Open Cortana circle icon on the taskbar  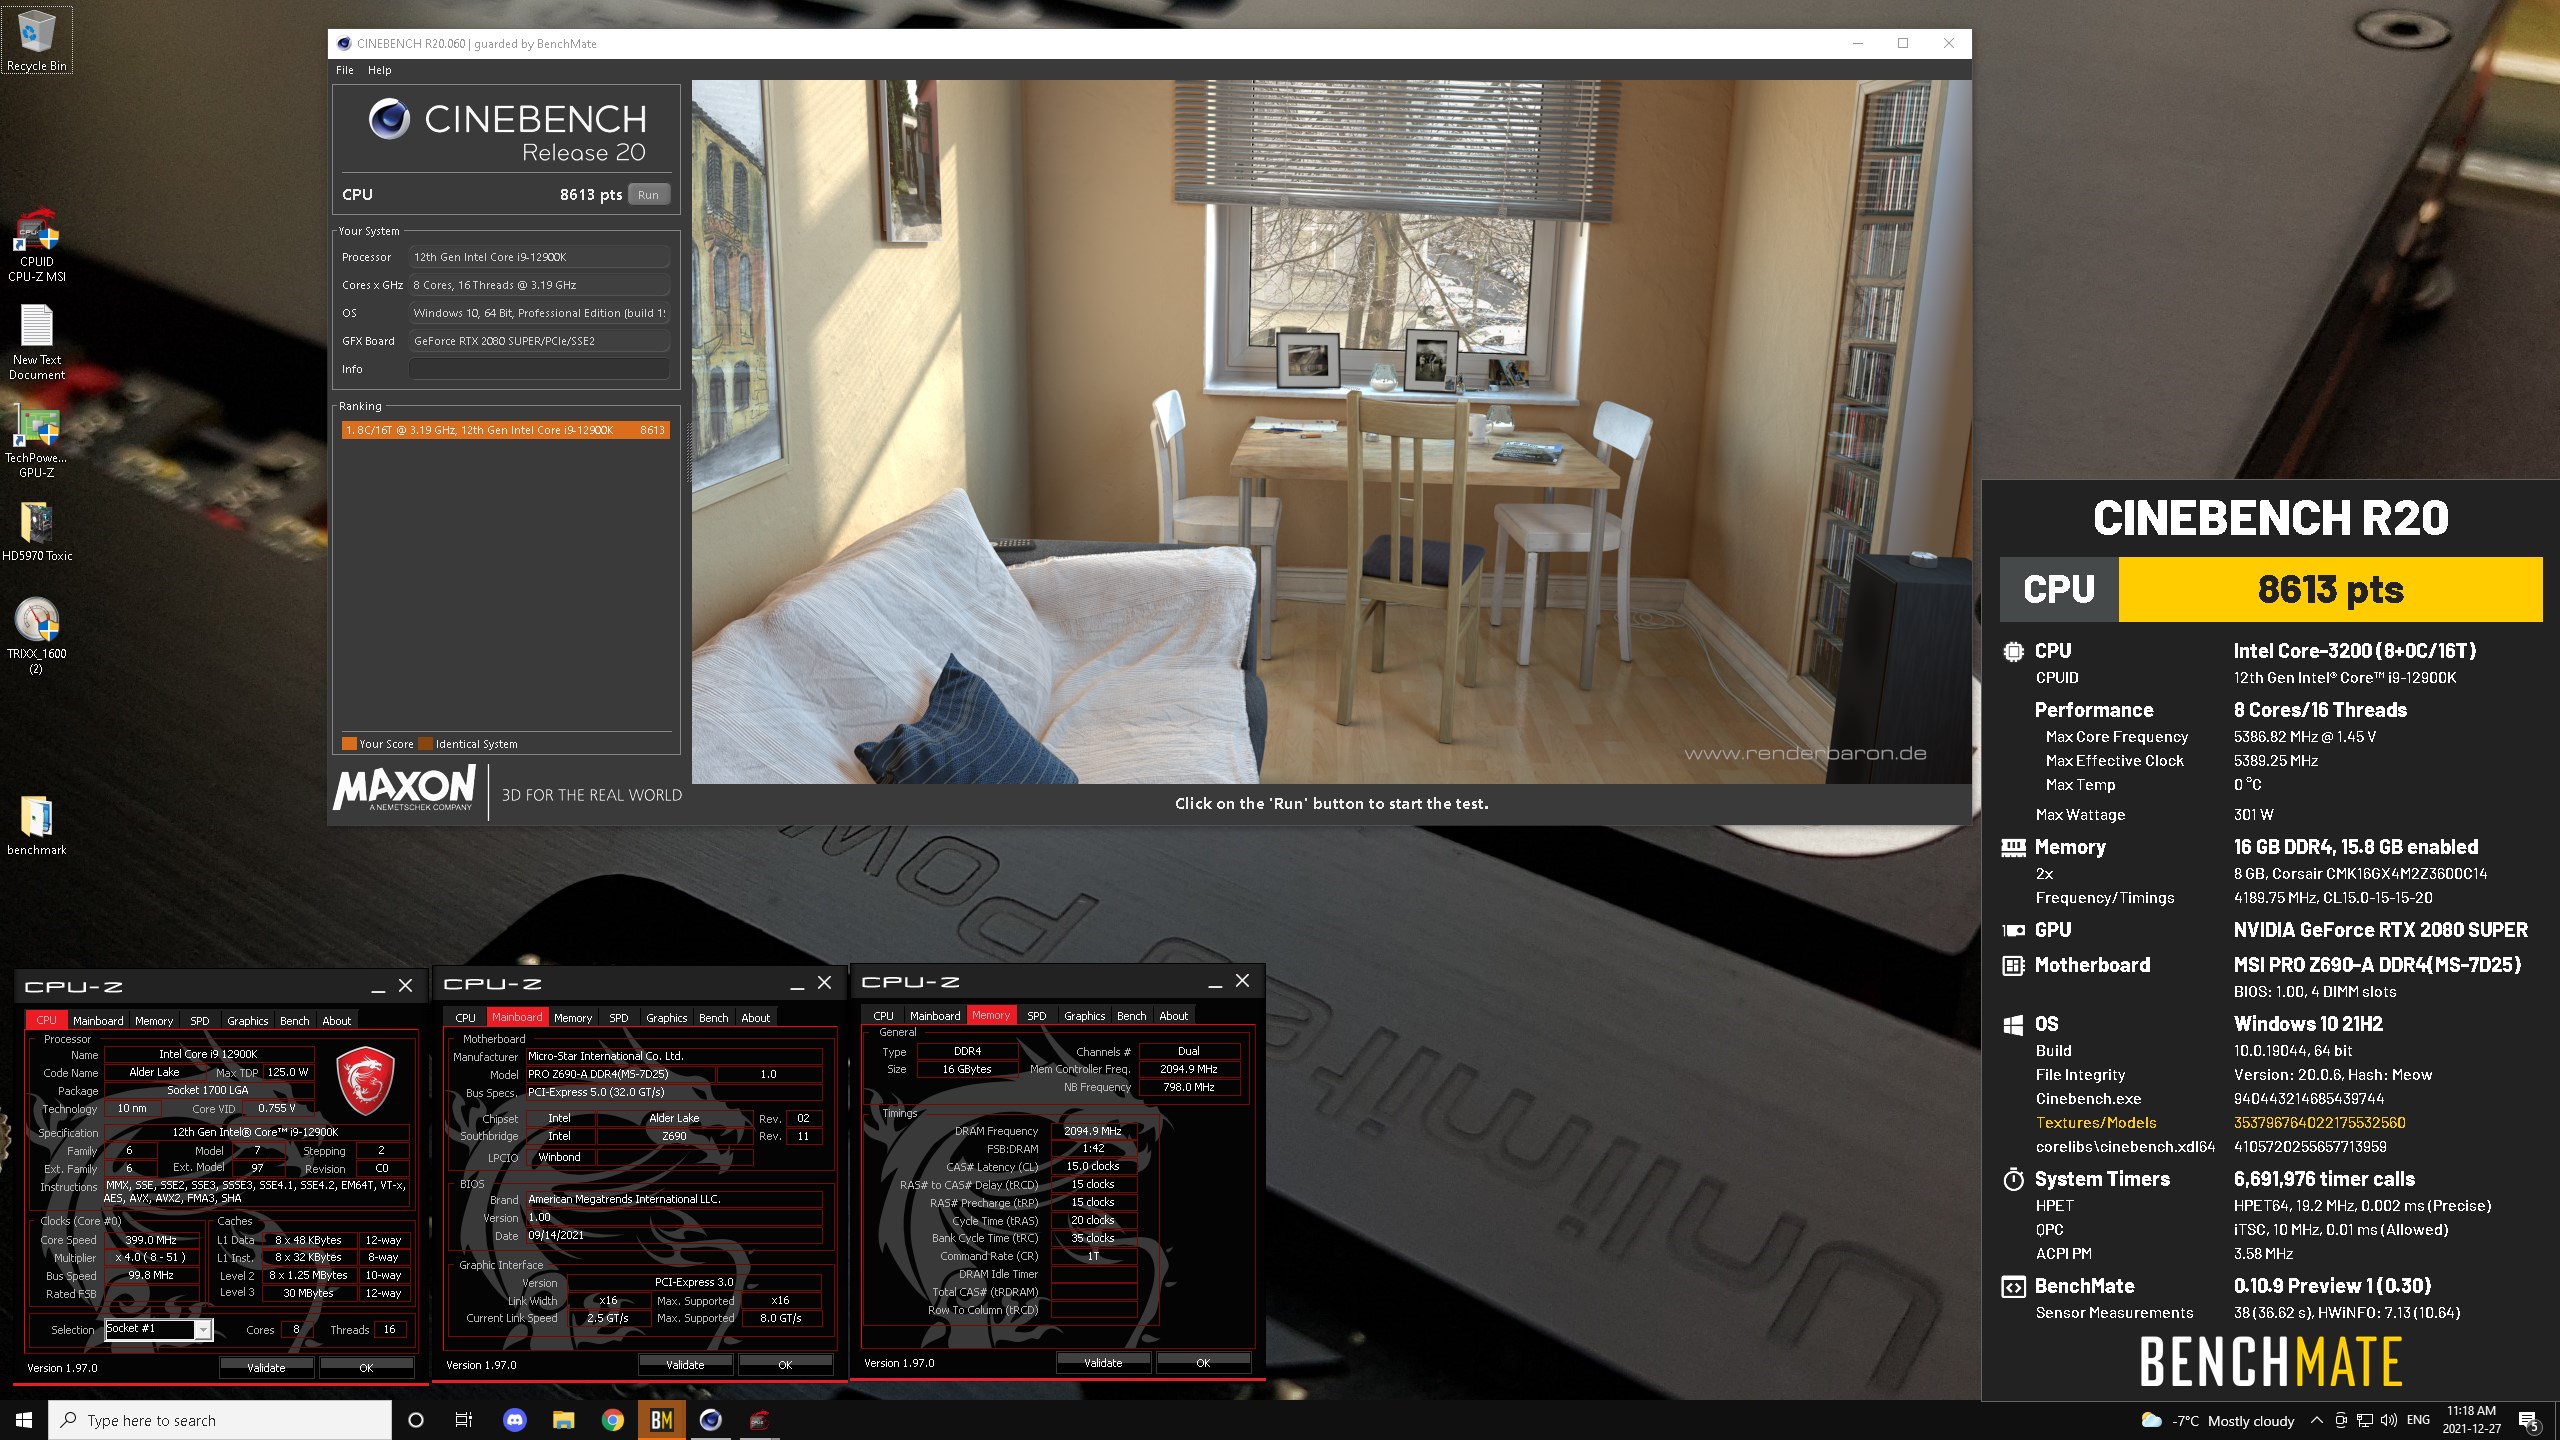pos(416,1420)
